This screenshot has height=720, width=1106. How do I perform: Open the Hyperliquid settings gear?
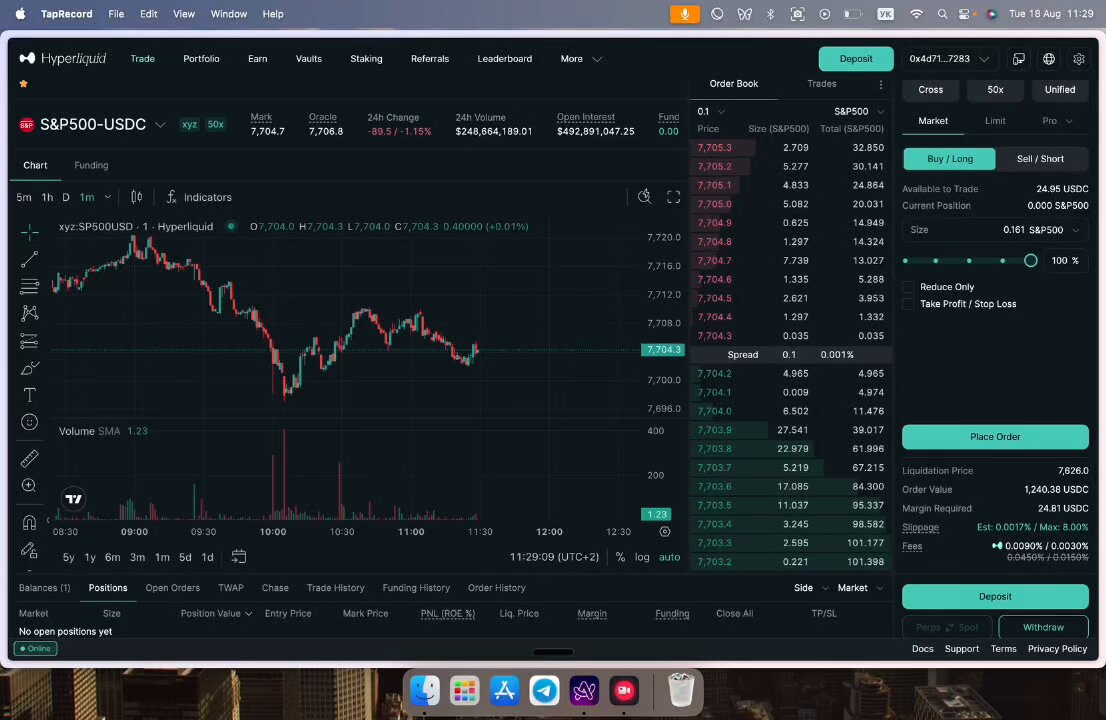[1078, 59]
